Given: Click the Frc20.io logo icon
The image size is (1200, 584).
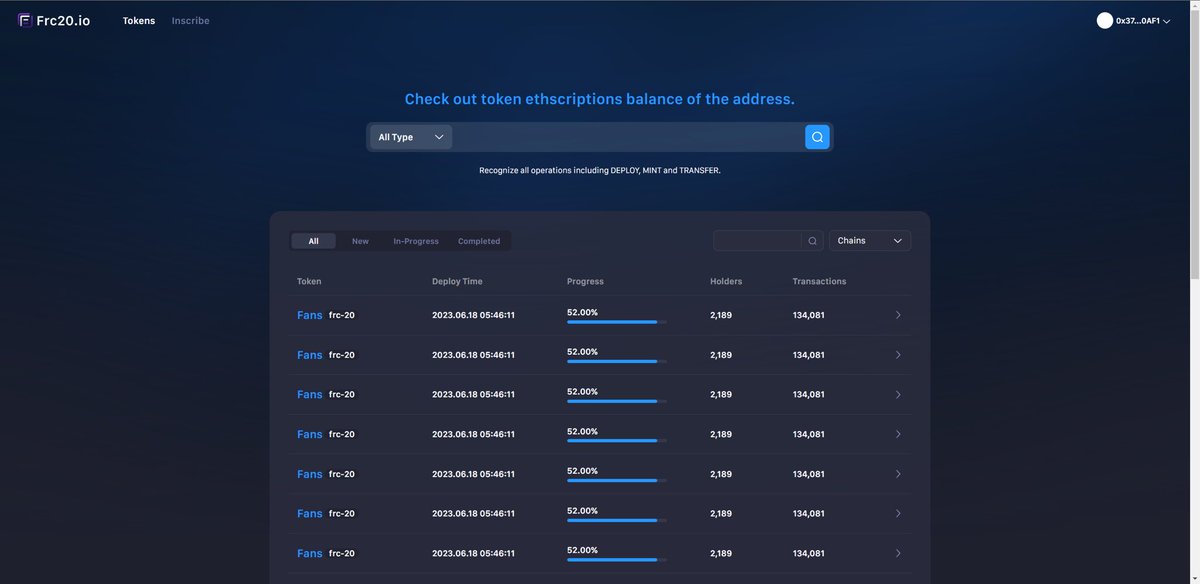Looking at the screenshot, I should [x=25, y=20].
